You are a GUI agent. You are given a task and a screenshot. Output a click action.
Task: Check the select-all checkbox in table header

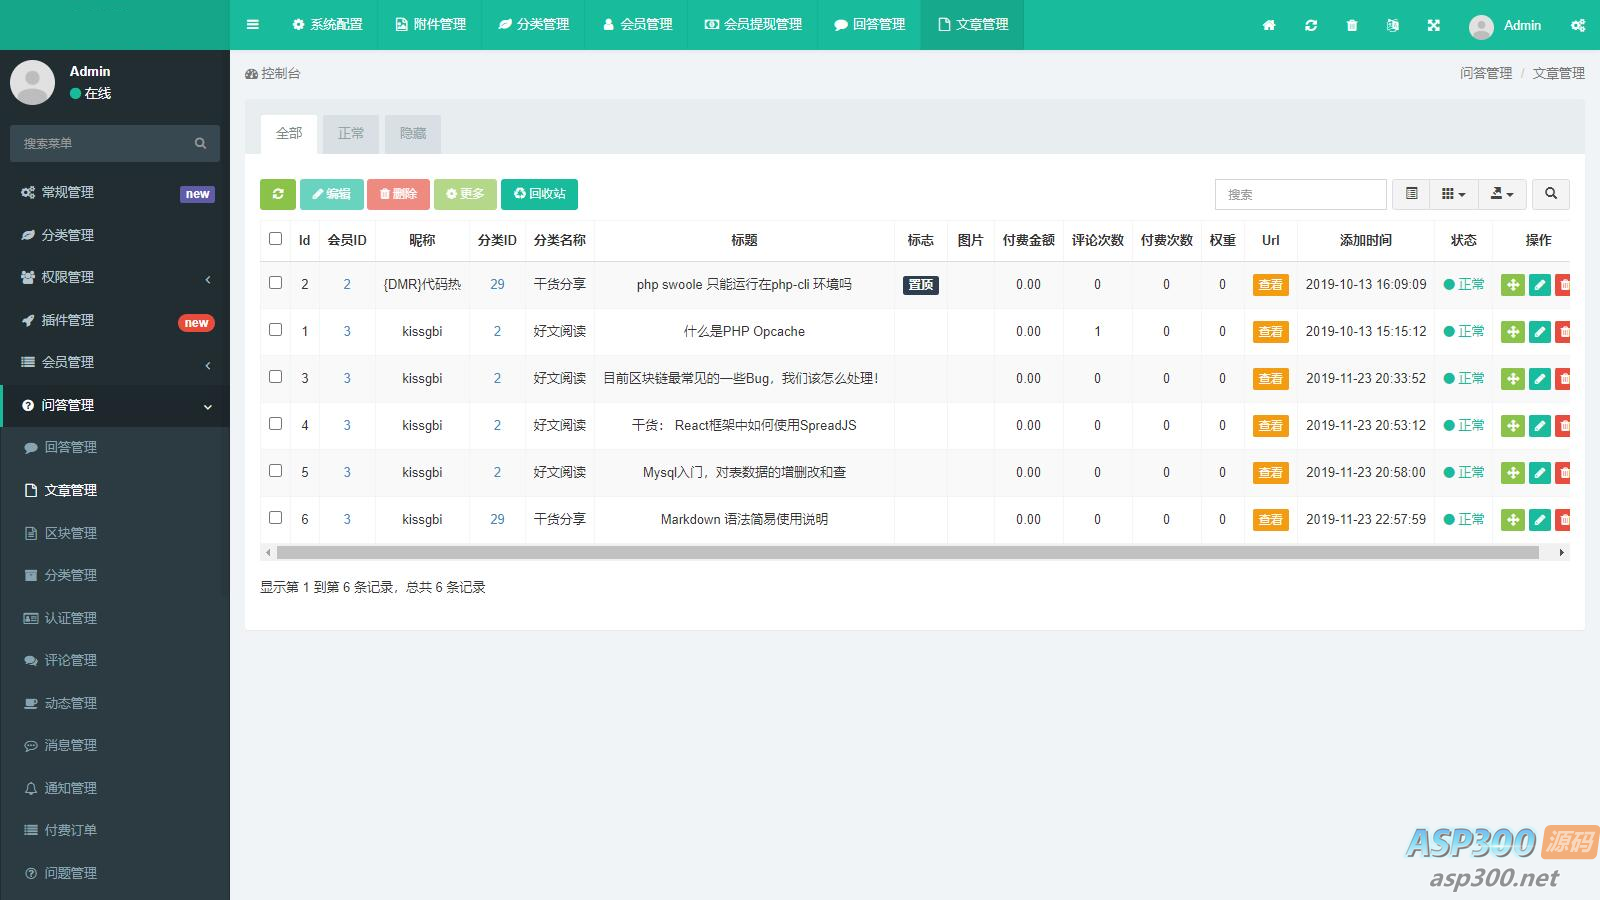[x=276, y=239]
